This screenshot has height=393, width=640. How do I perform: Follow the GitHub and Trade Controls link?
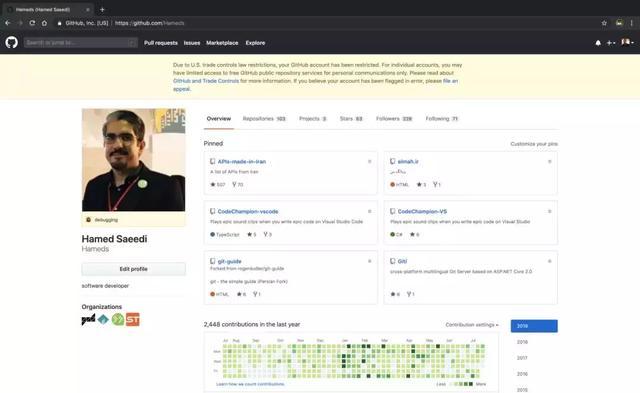tap(206, 81)
